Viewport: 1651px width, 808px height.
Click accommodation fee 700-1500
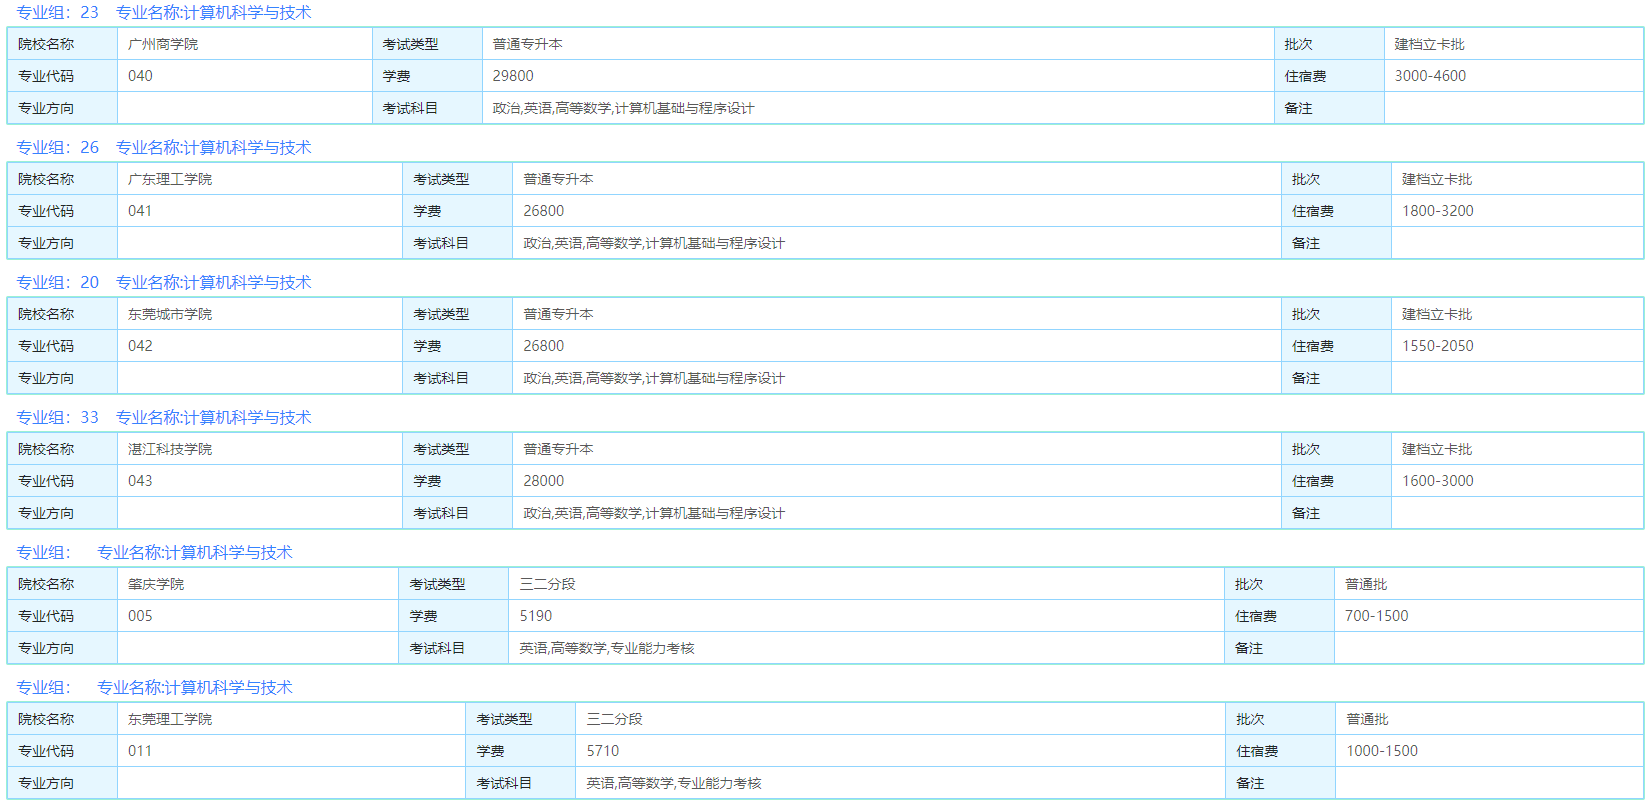[1377, 616]
